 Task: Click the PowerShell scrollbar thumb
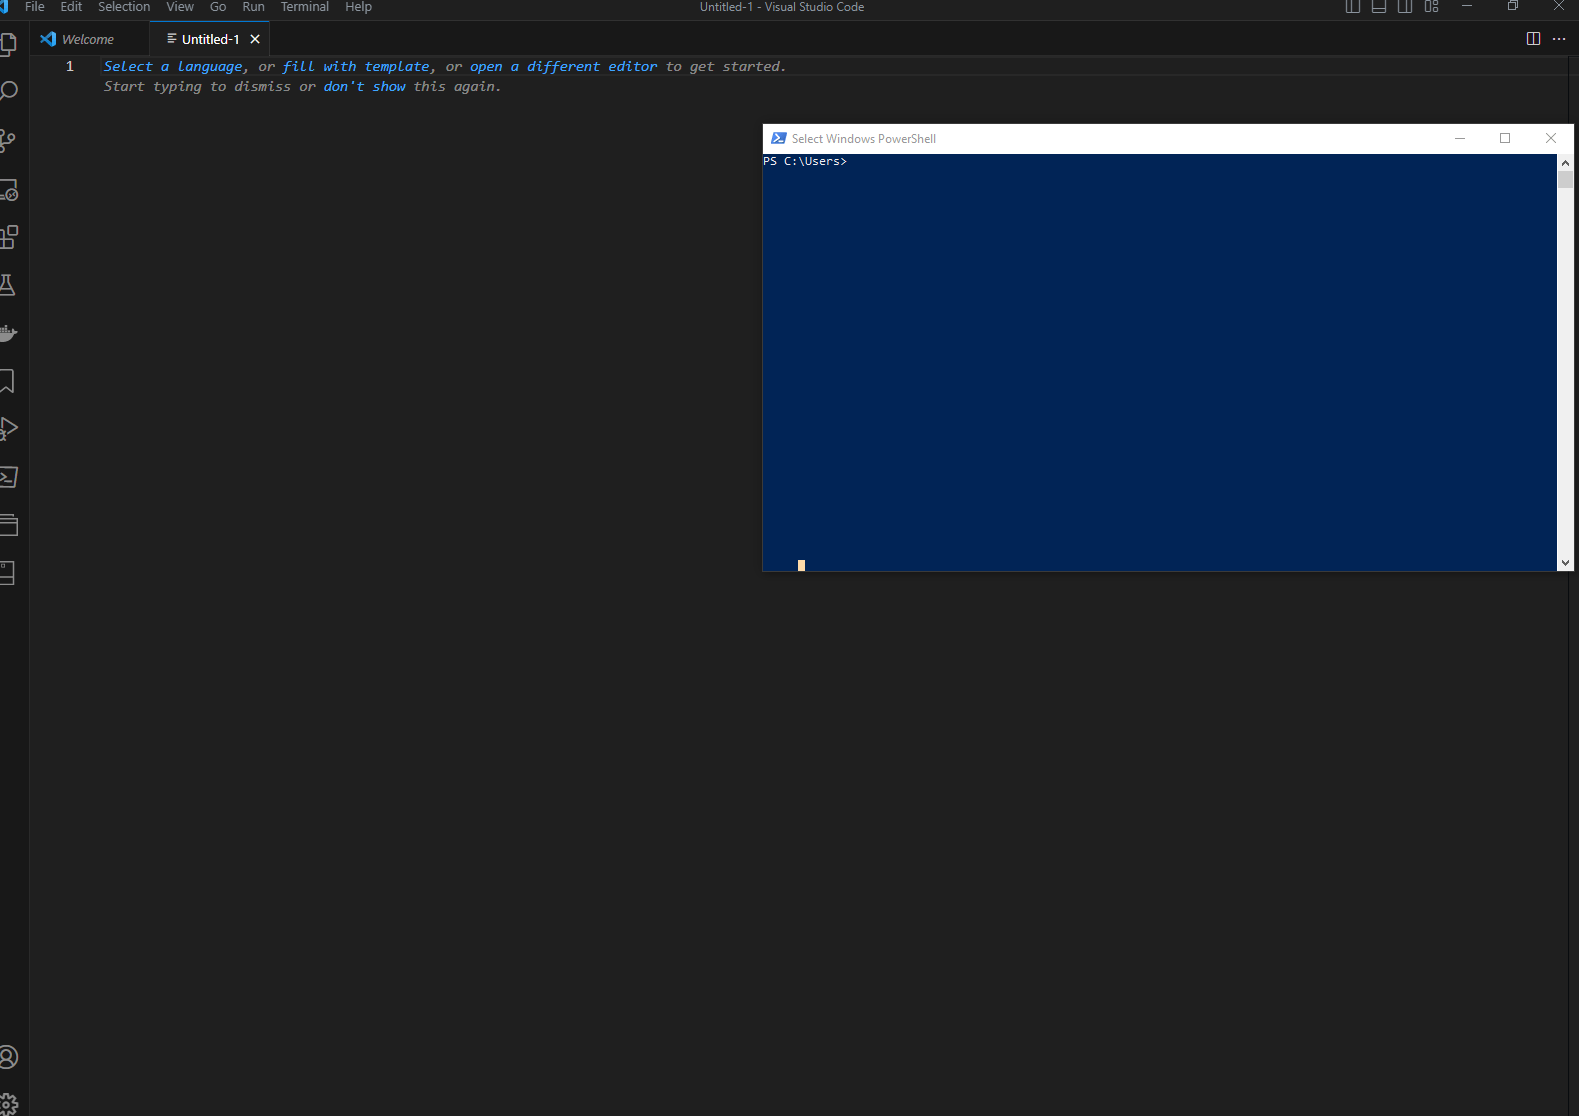tap(1565, 180)
